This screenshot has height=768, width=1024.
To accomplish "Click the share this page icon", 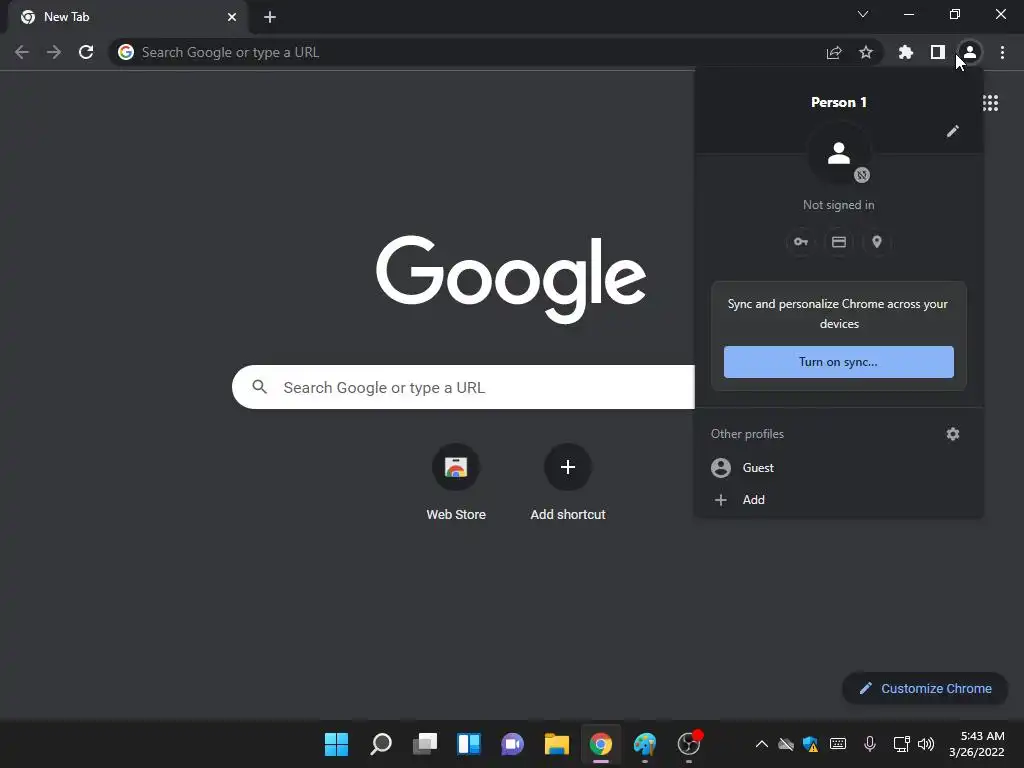I will coord(834,52).
